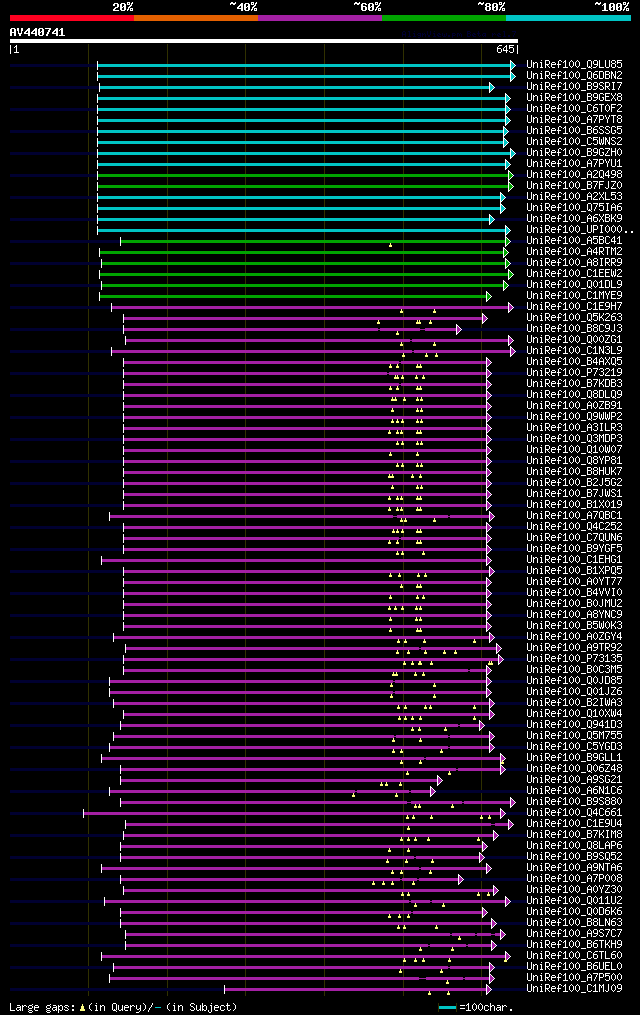This screenshot has height=1015, width=640.
Task: Open the UniRef100_Q8YP81 label
Action: click(574, 461)
